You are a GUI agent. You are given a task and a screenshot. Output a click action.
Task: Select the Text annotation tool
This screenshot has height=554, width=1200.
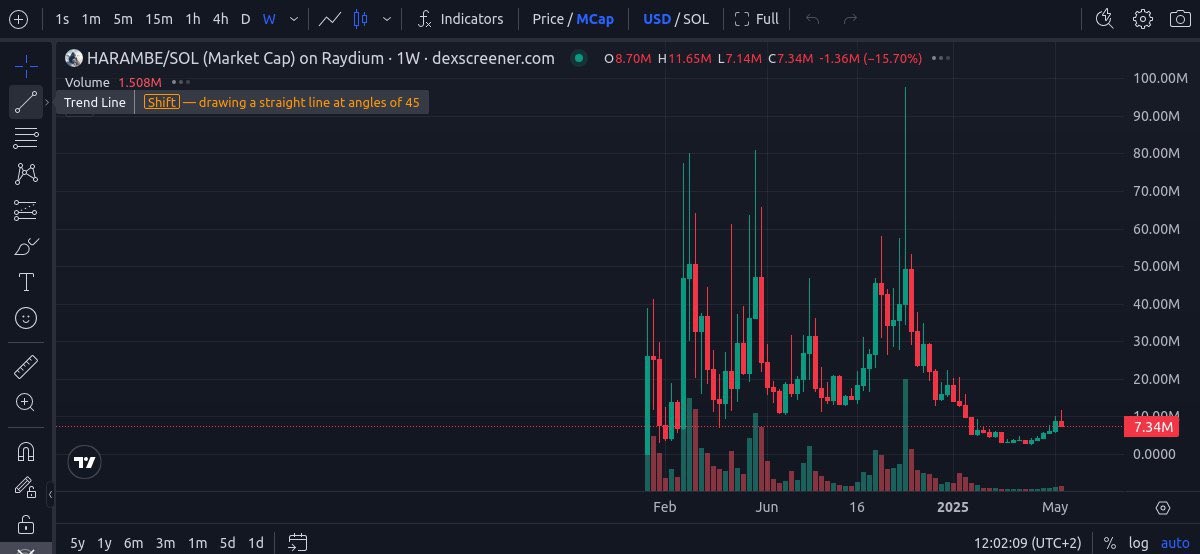point(26,282)
